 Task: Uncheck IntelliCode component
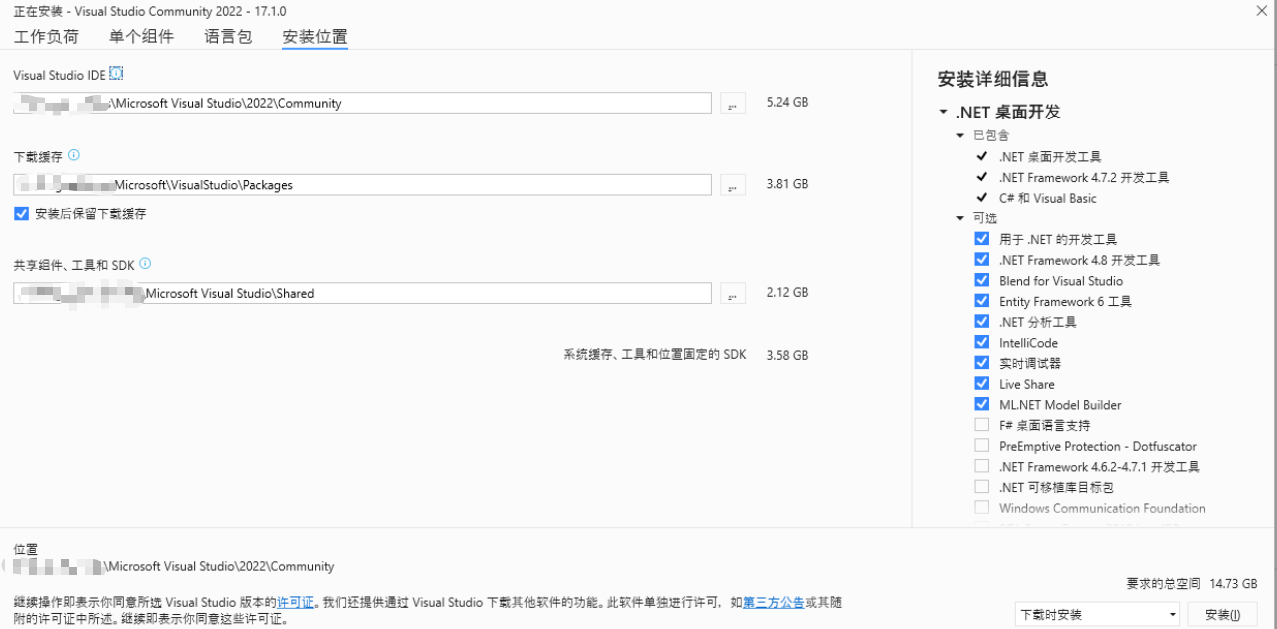(981, 343)
